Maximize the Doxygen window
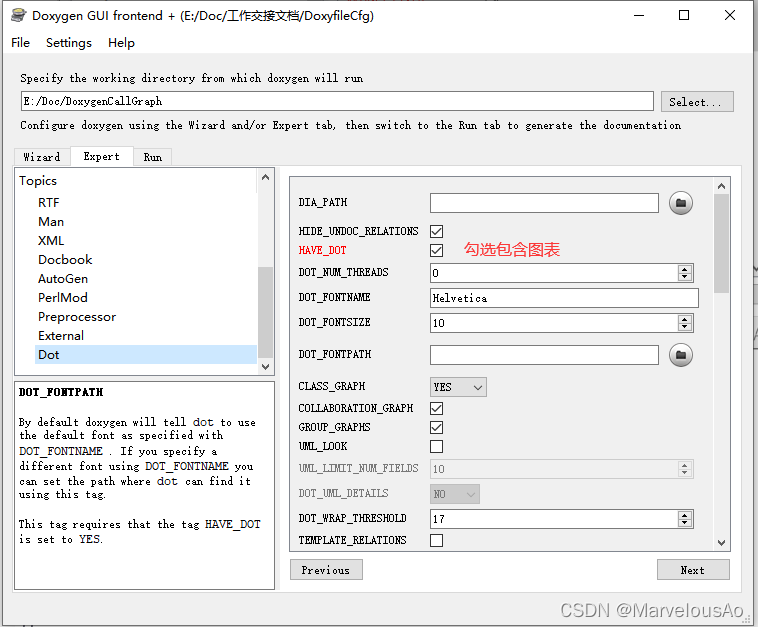The image size is (758, 627). coord(684,15)
